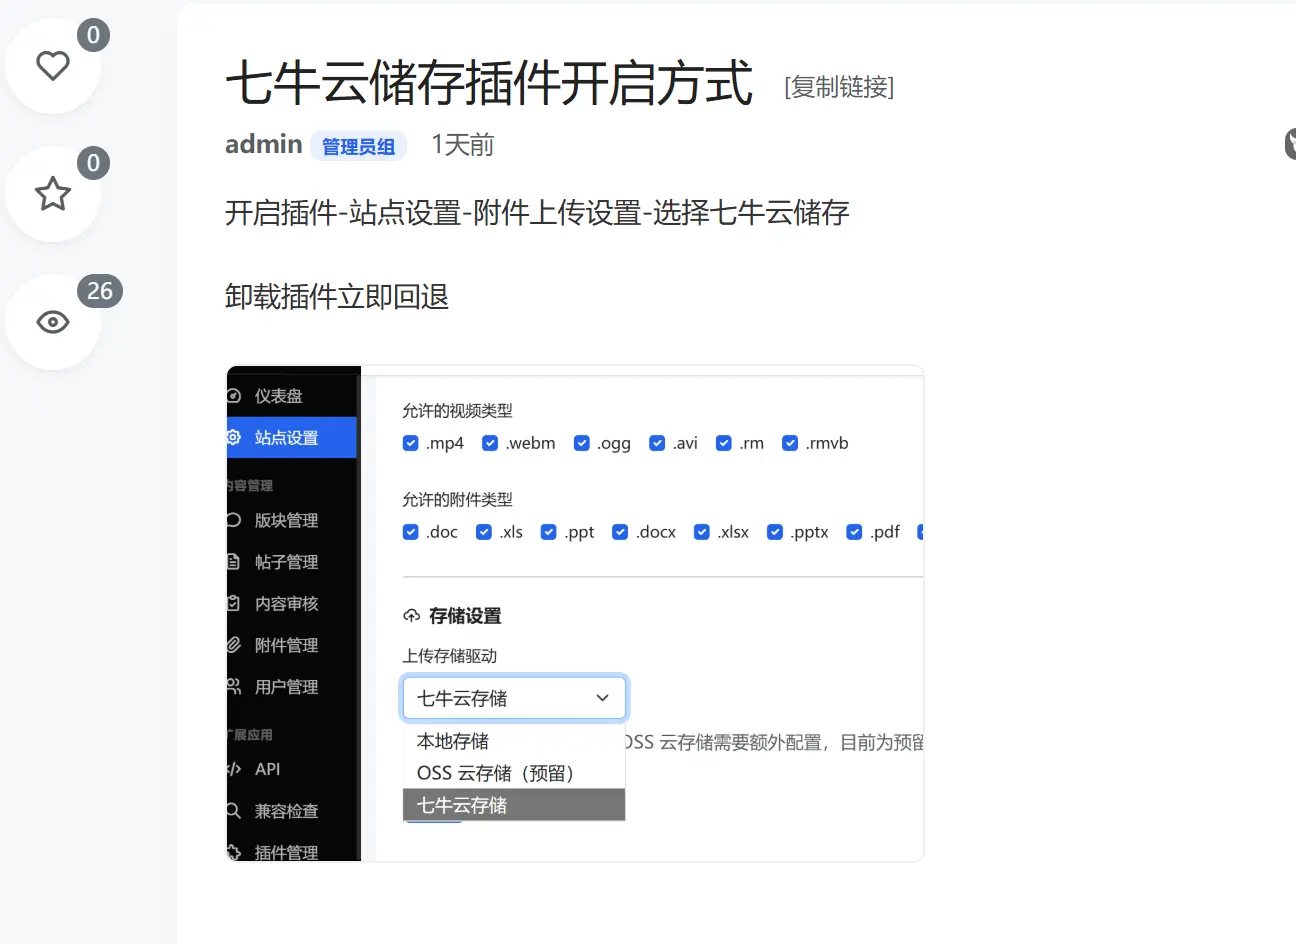Click the 管理员组 group badge

pos(358,146)
